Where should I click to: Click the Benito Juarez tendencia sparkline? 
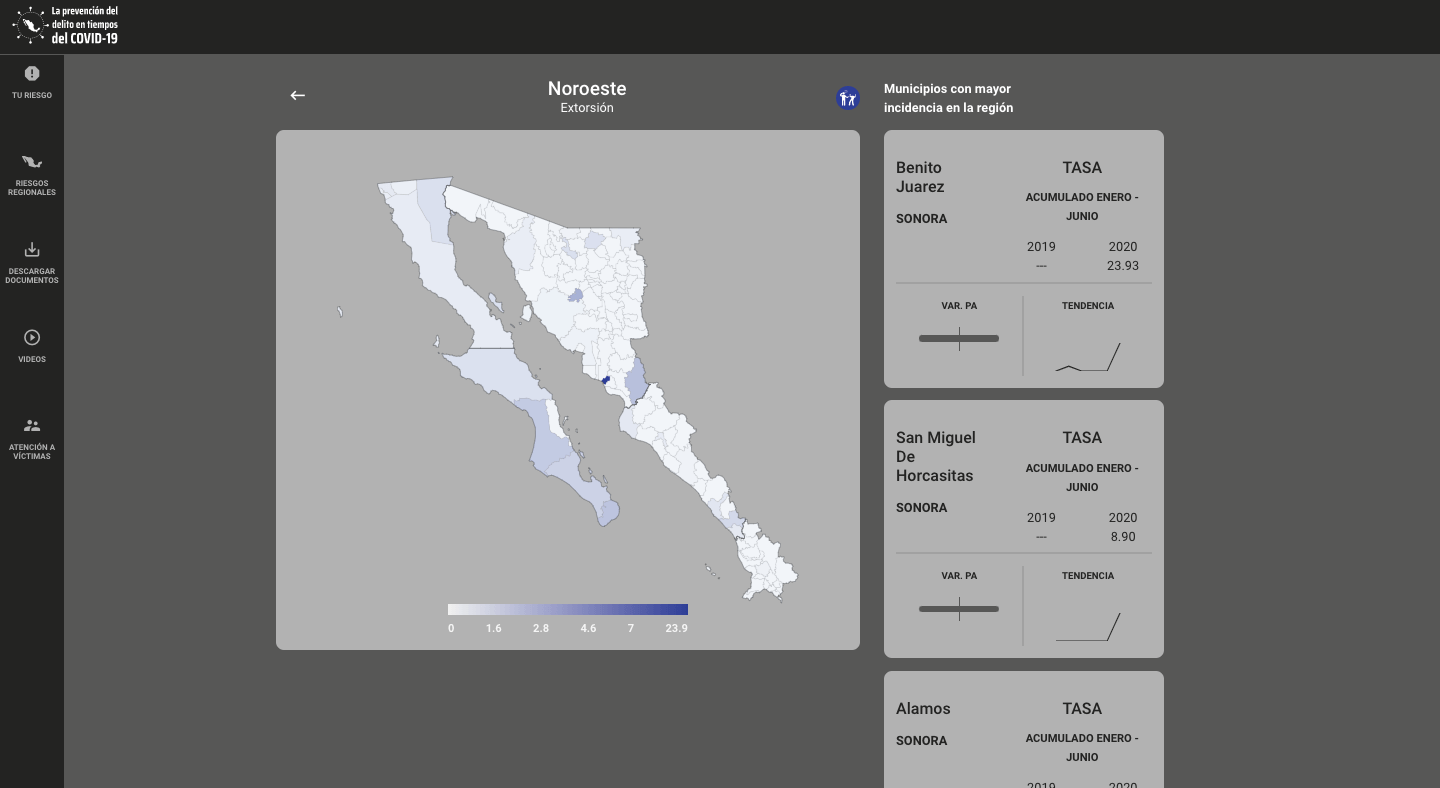pyautogui.click(x=1087, y=358)
